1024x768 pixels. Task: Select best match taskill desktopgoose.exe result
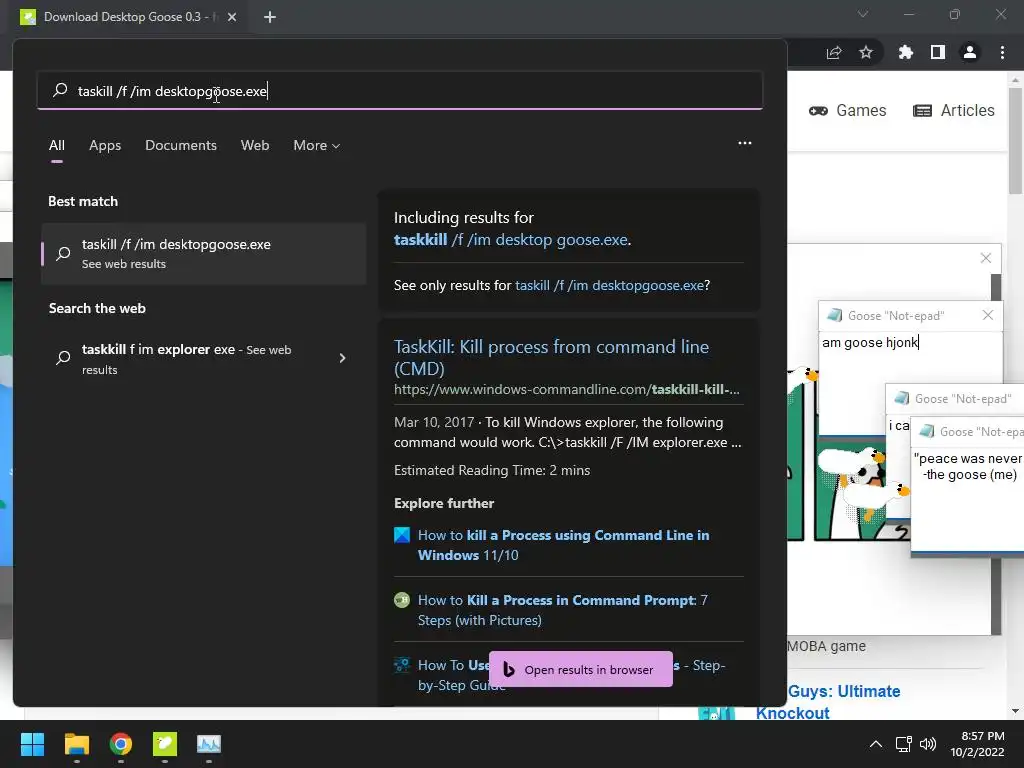pos(203,253)
